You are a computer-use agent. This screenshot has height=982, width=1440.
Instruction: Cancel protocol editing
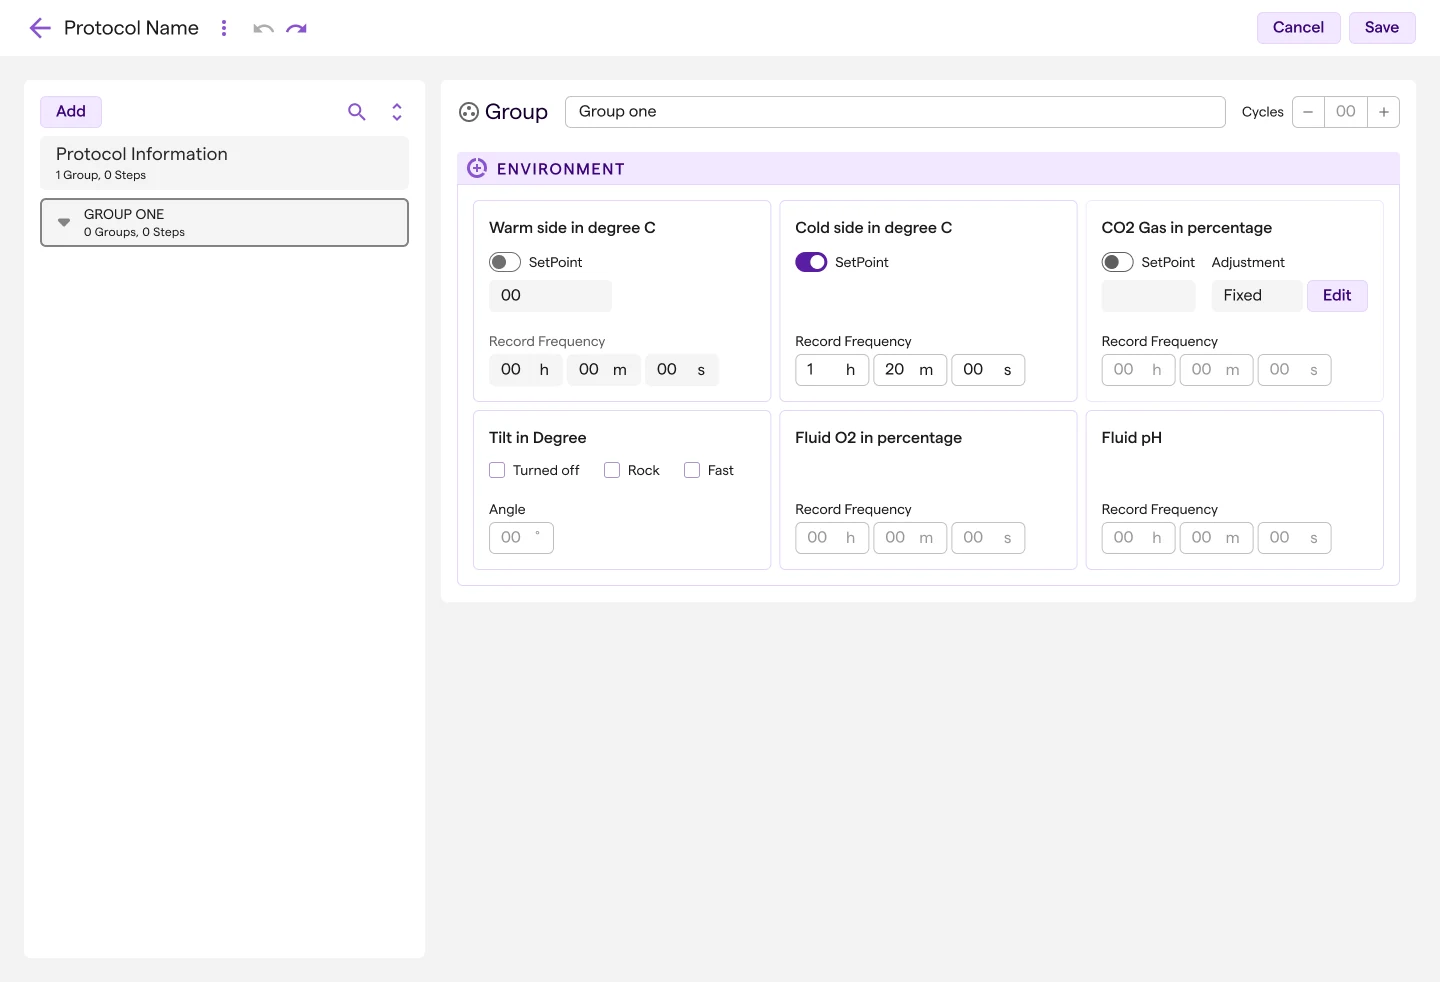pos(1298,28)
